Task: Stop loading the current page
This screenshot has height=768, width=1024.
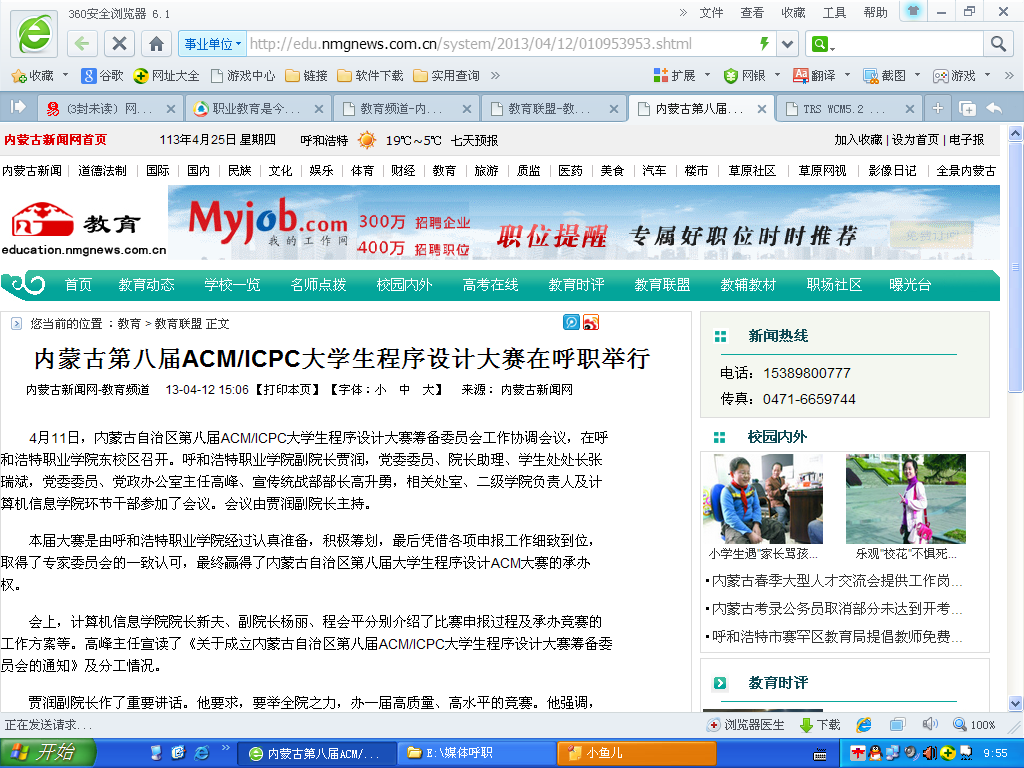Action: (119, 44)
